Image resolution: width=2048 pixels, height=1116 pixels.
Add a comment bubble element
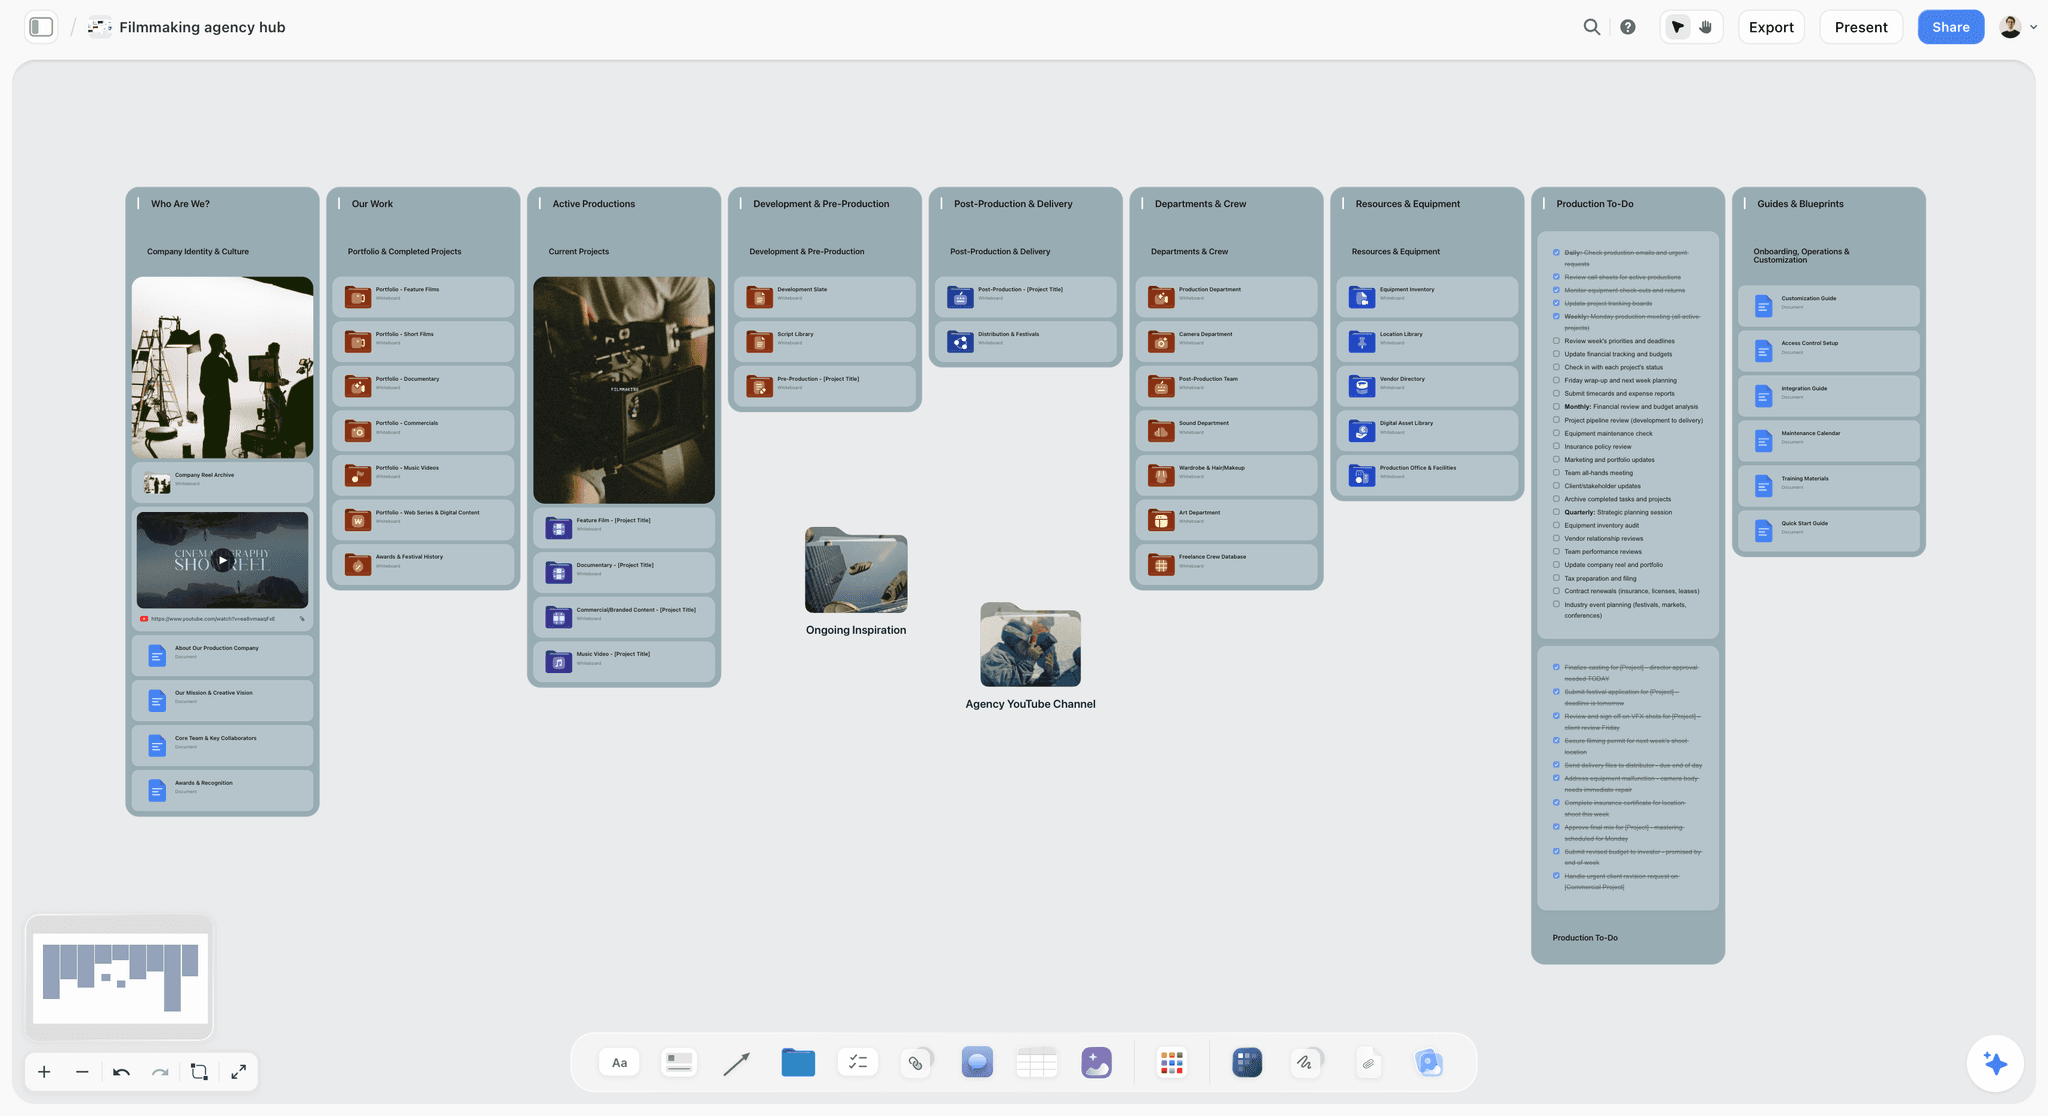pyautogui.click(x=977, y=1062)
